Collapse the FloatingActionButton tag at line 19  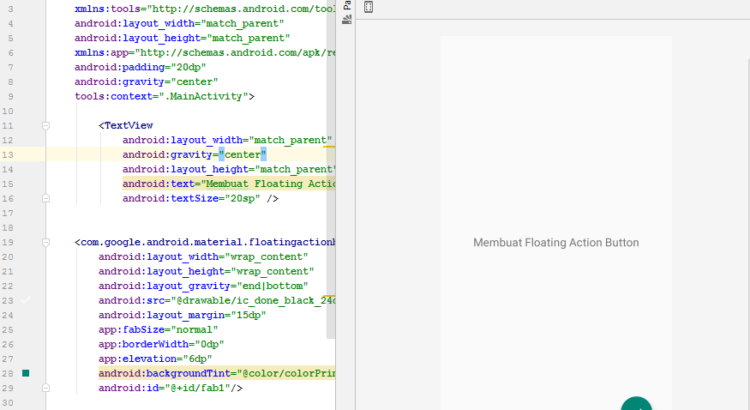(x=46, y=242)
